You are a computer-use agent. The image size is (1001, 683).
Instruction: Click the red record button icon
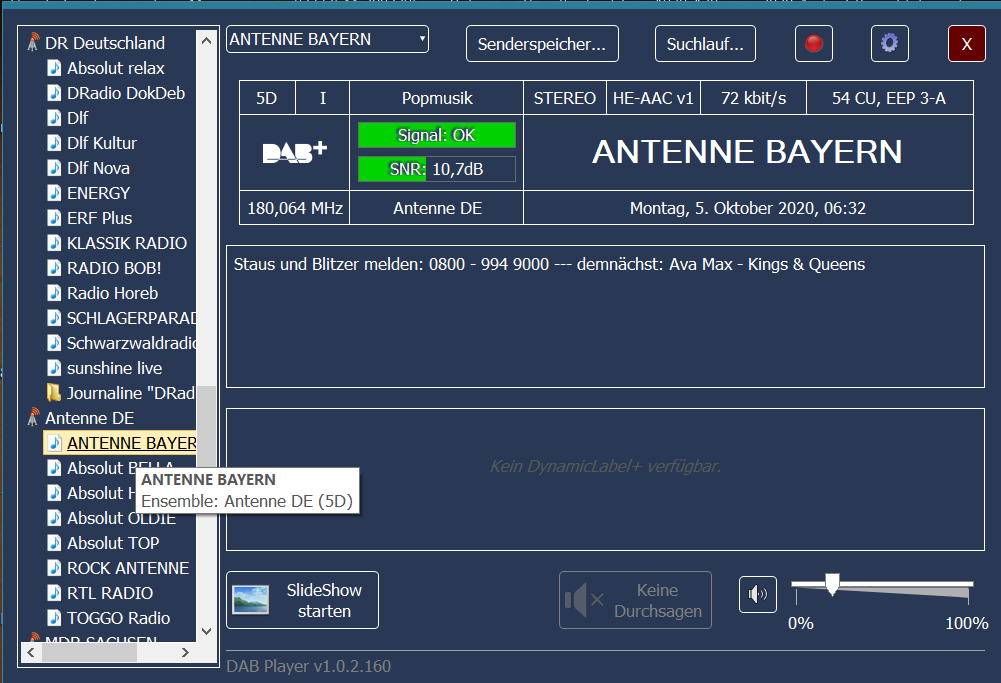point(814,44)
